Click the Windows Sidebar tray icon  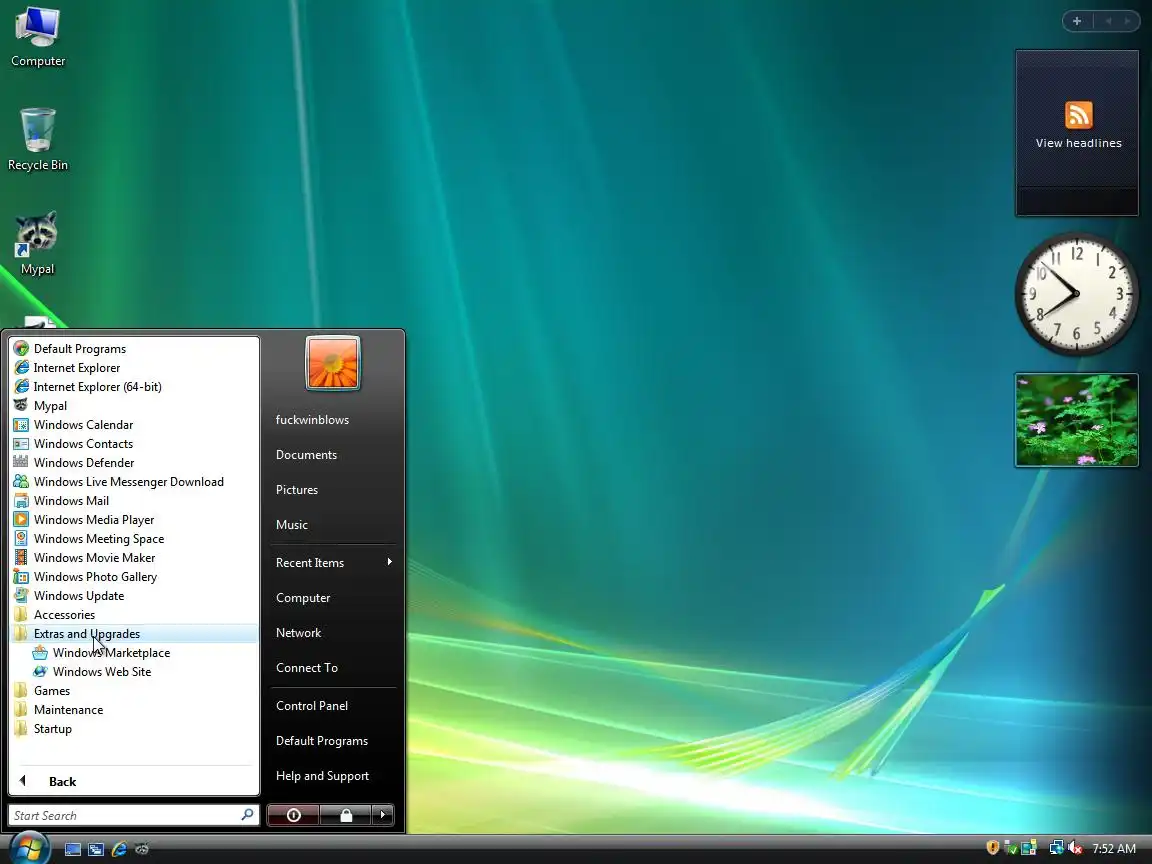(x=1029, y=848)
